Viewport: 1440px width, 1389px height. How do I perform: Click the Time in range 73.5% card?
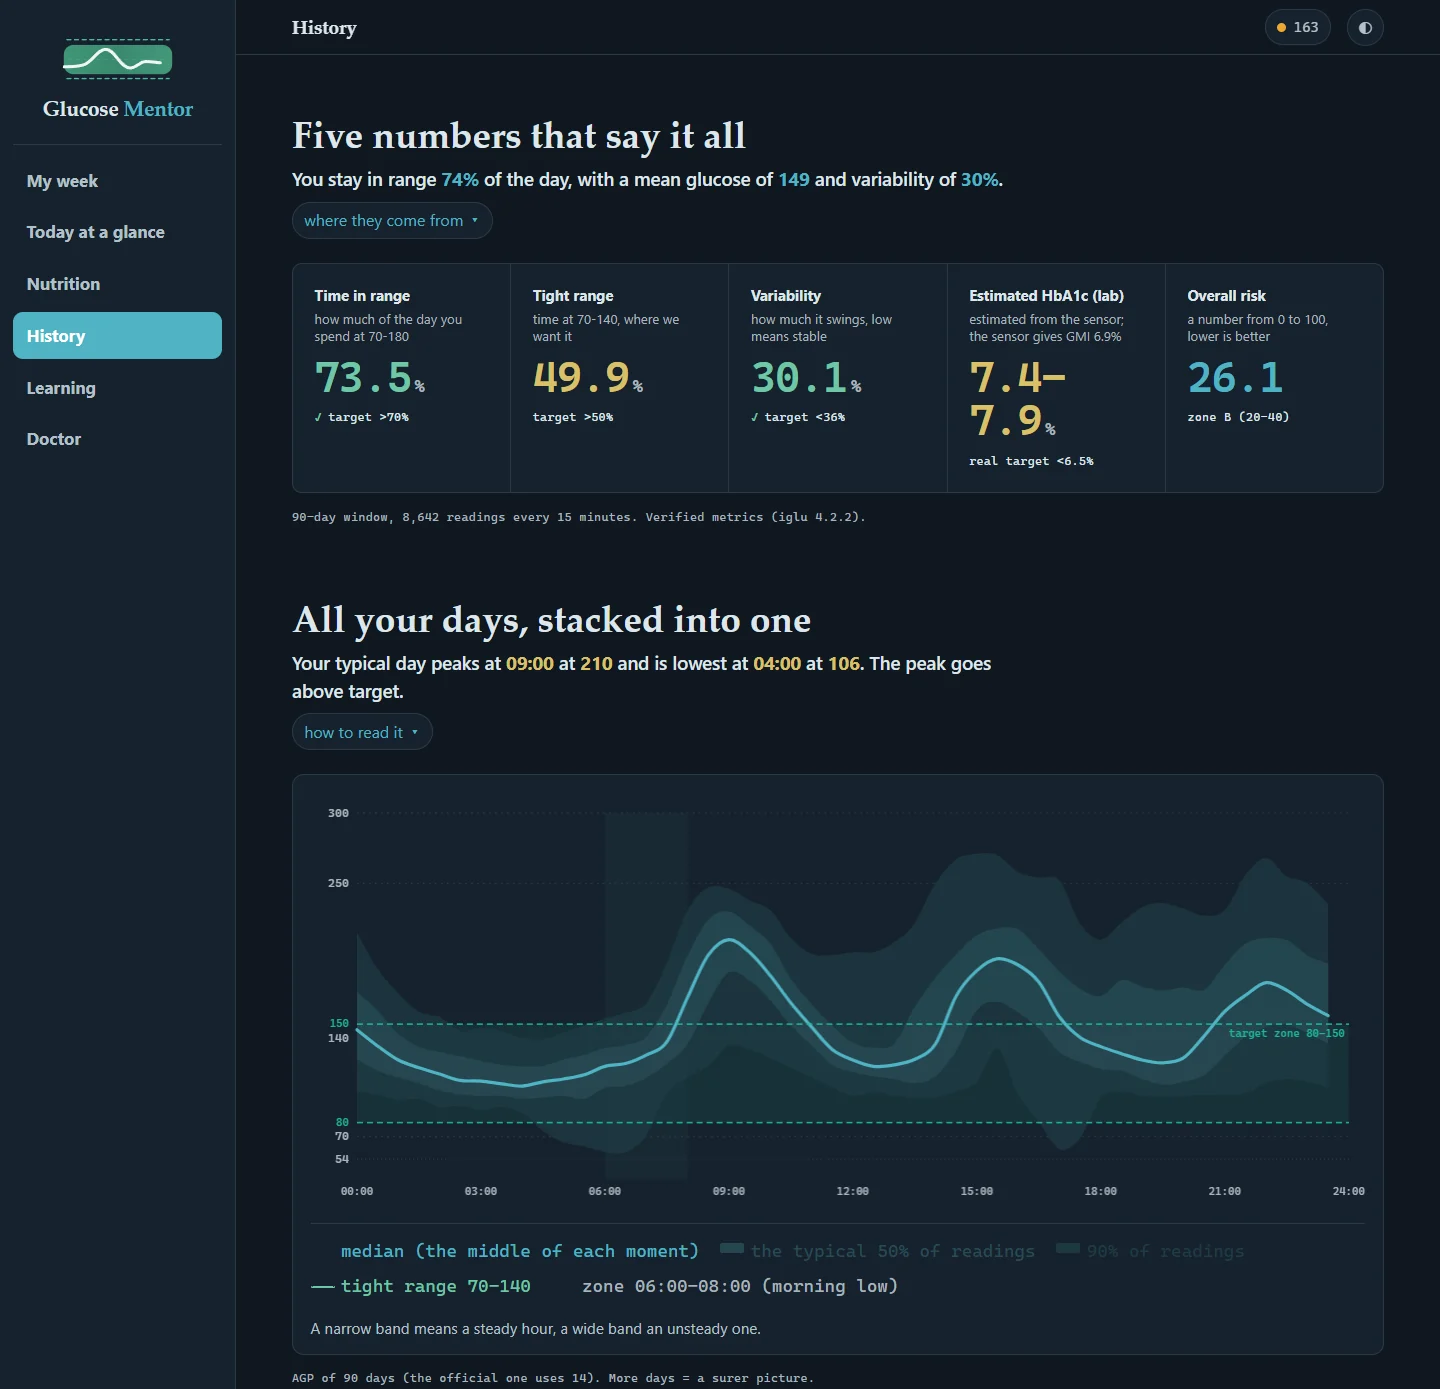tap(401, 378)
